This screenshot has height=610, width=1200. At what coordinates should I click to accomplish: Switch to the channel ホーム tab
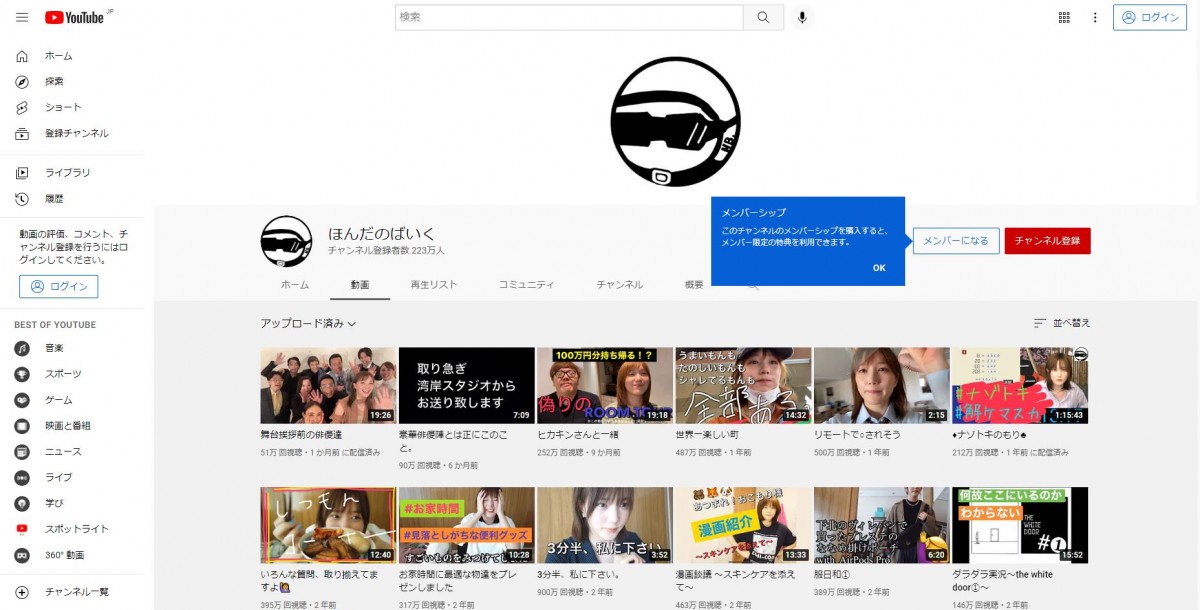click(x=295, y=285)
